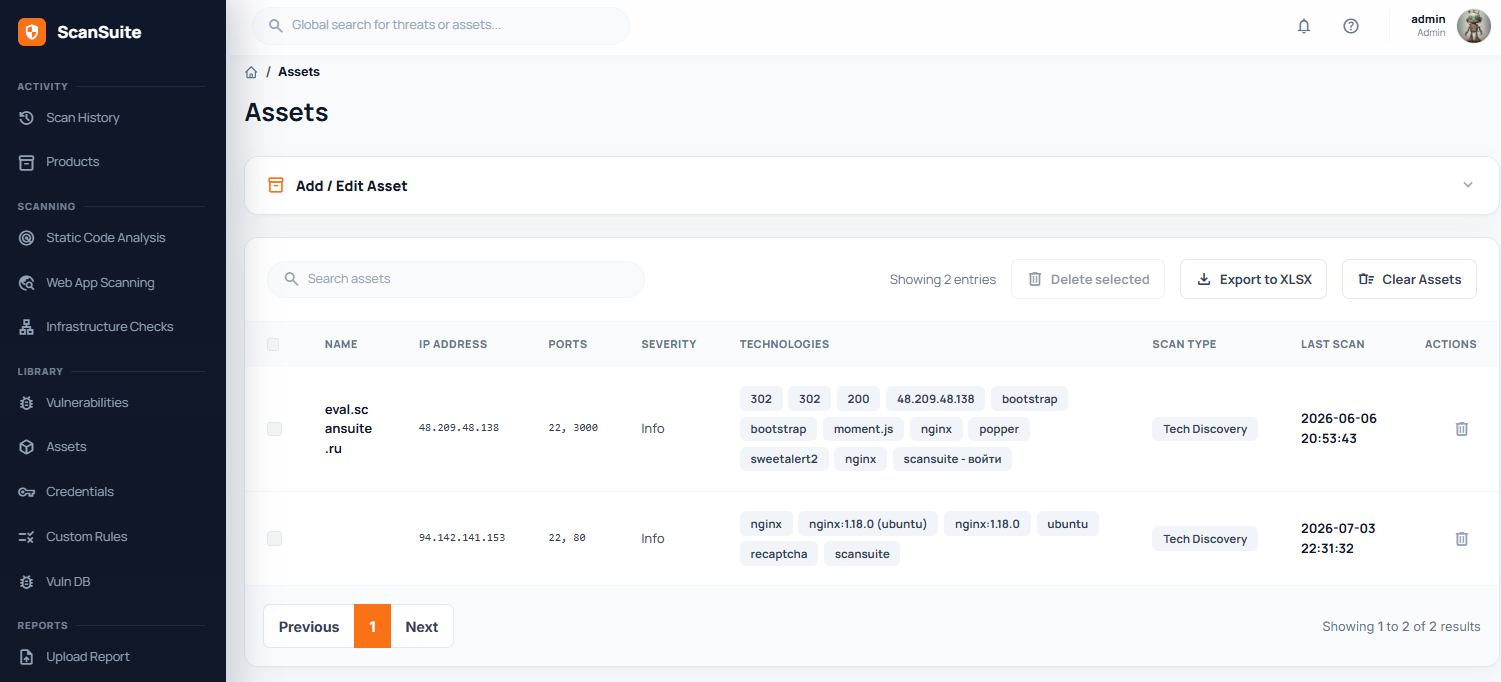Click the popper technology tag
Image resolution: width=1501 pixels, height=682 pixels.
coord(999,429)
